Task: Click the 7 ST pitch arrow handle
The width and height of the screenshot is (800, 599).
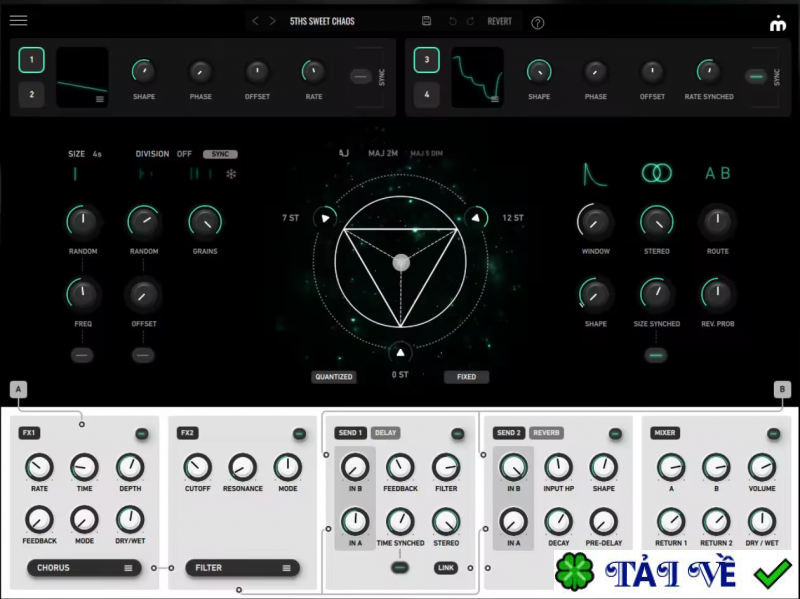Action: point(324,218)
